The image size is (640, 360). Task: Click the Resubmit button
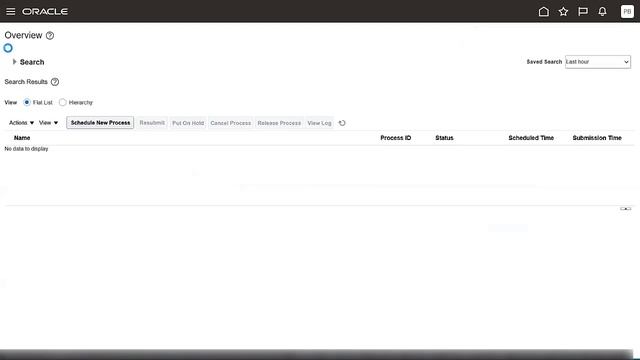[x=152, y=123]
